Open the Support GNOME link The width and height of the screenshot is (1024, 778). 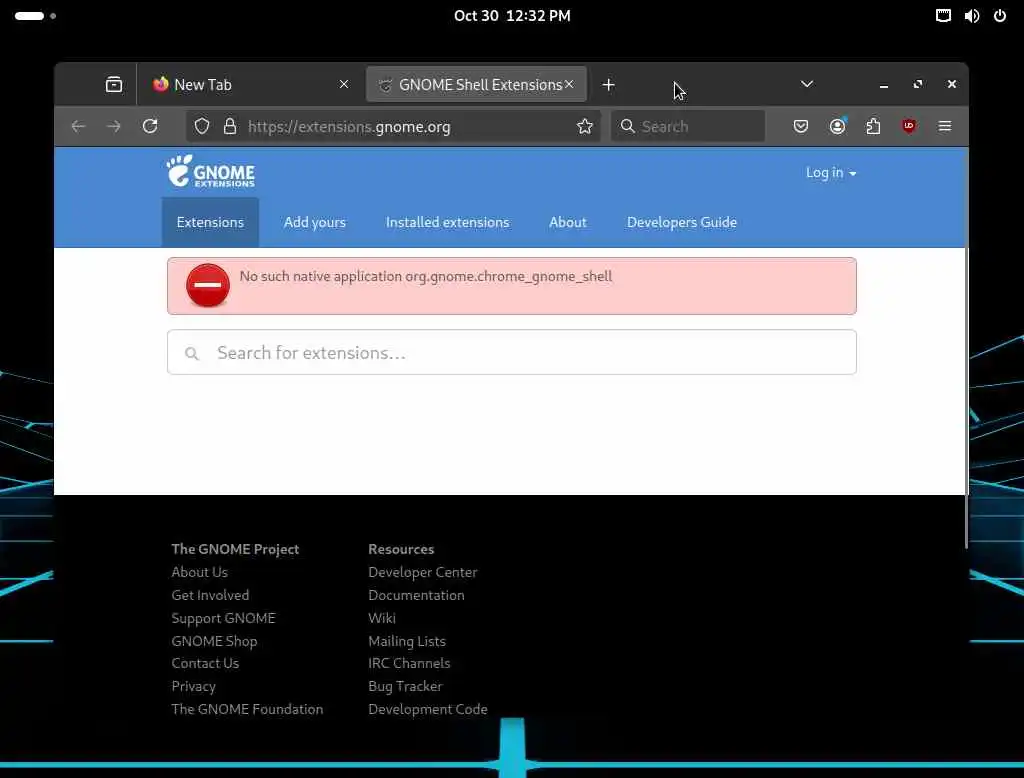click(223, 618)
